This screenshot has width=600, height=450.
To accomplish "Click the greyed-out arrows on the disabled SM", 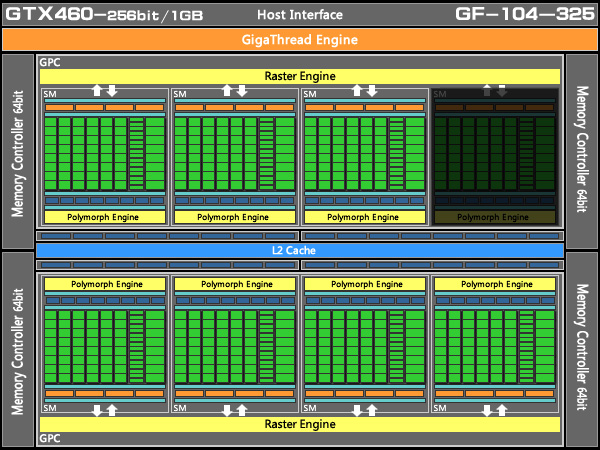I will click(x=494, y=91).
